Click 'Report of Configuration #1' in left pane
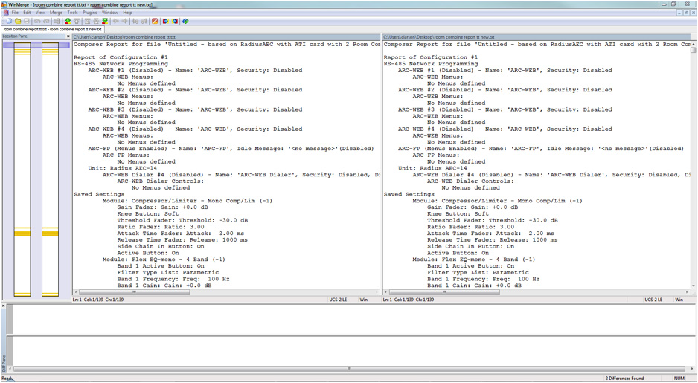698x383 pixels. (120, 57)
